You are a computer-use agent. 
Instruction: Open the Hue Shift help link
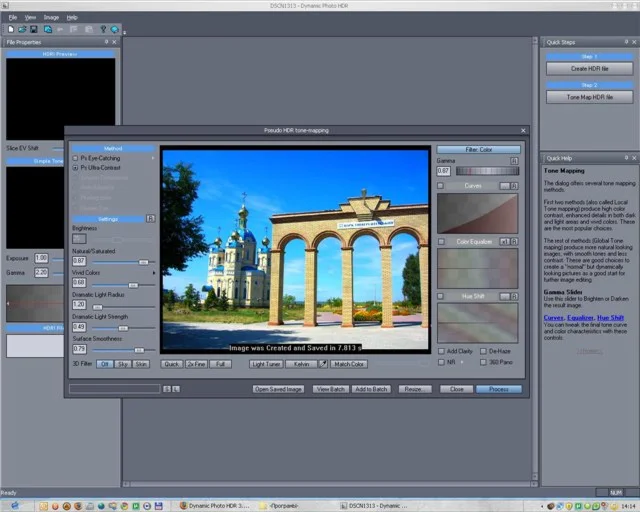pos(611,318)
